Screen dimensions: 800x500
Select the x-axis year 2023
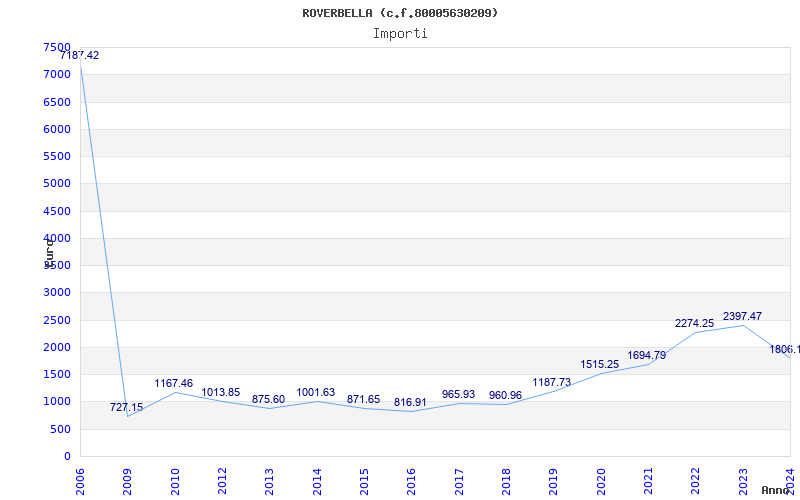click(x=743, y=482)
